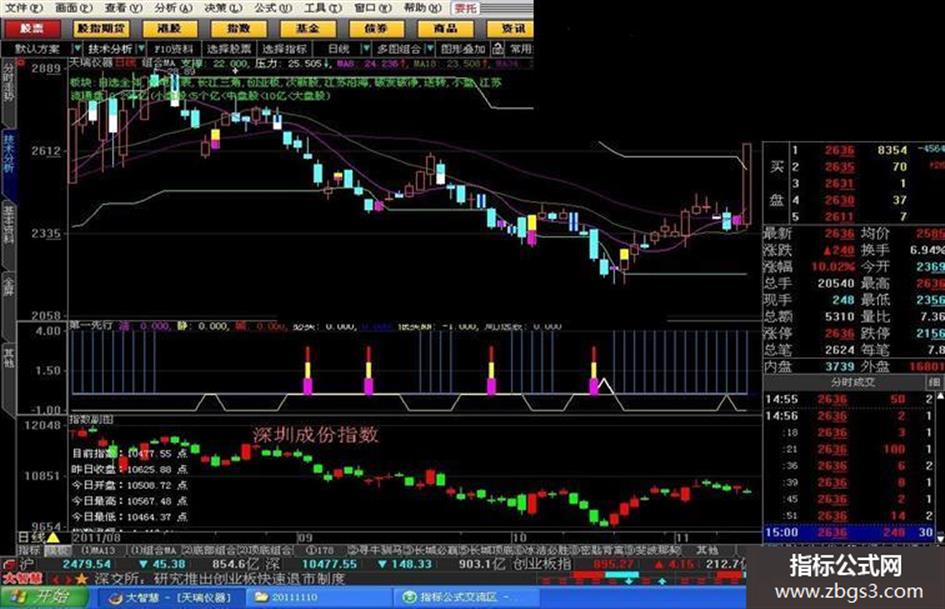
Task: Click the 涨幅 10.02% value
Action: tap(833, 267)
